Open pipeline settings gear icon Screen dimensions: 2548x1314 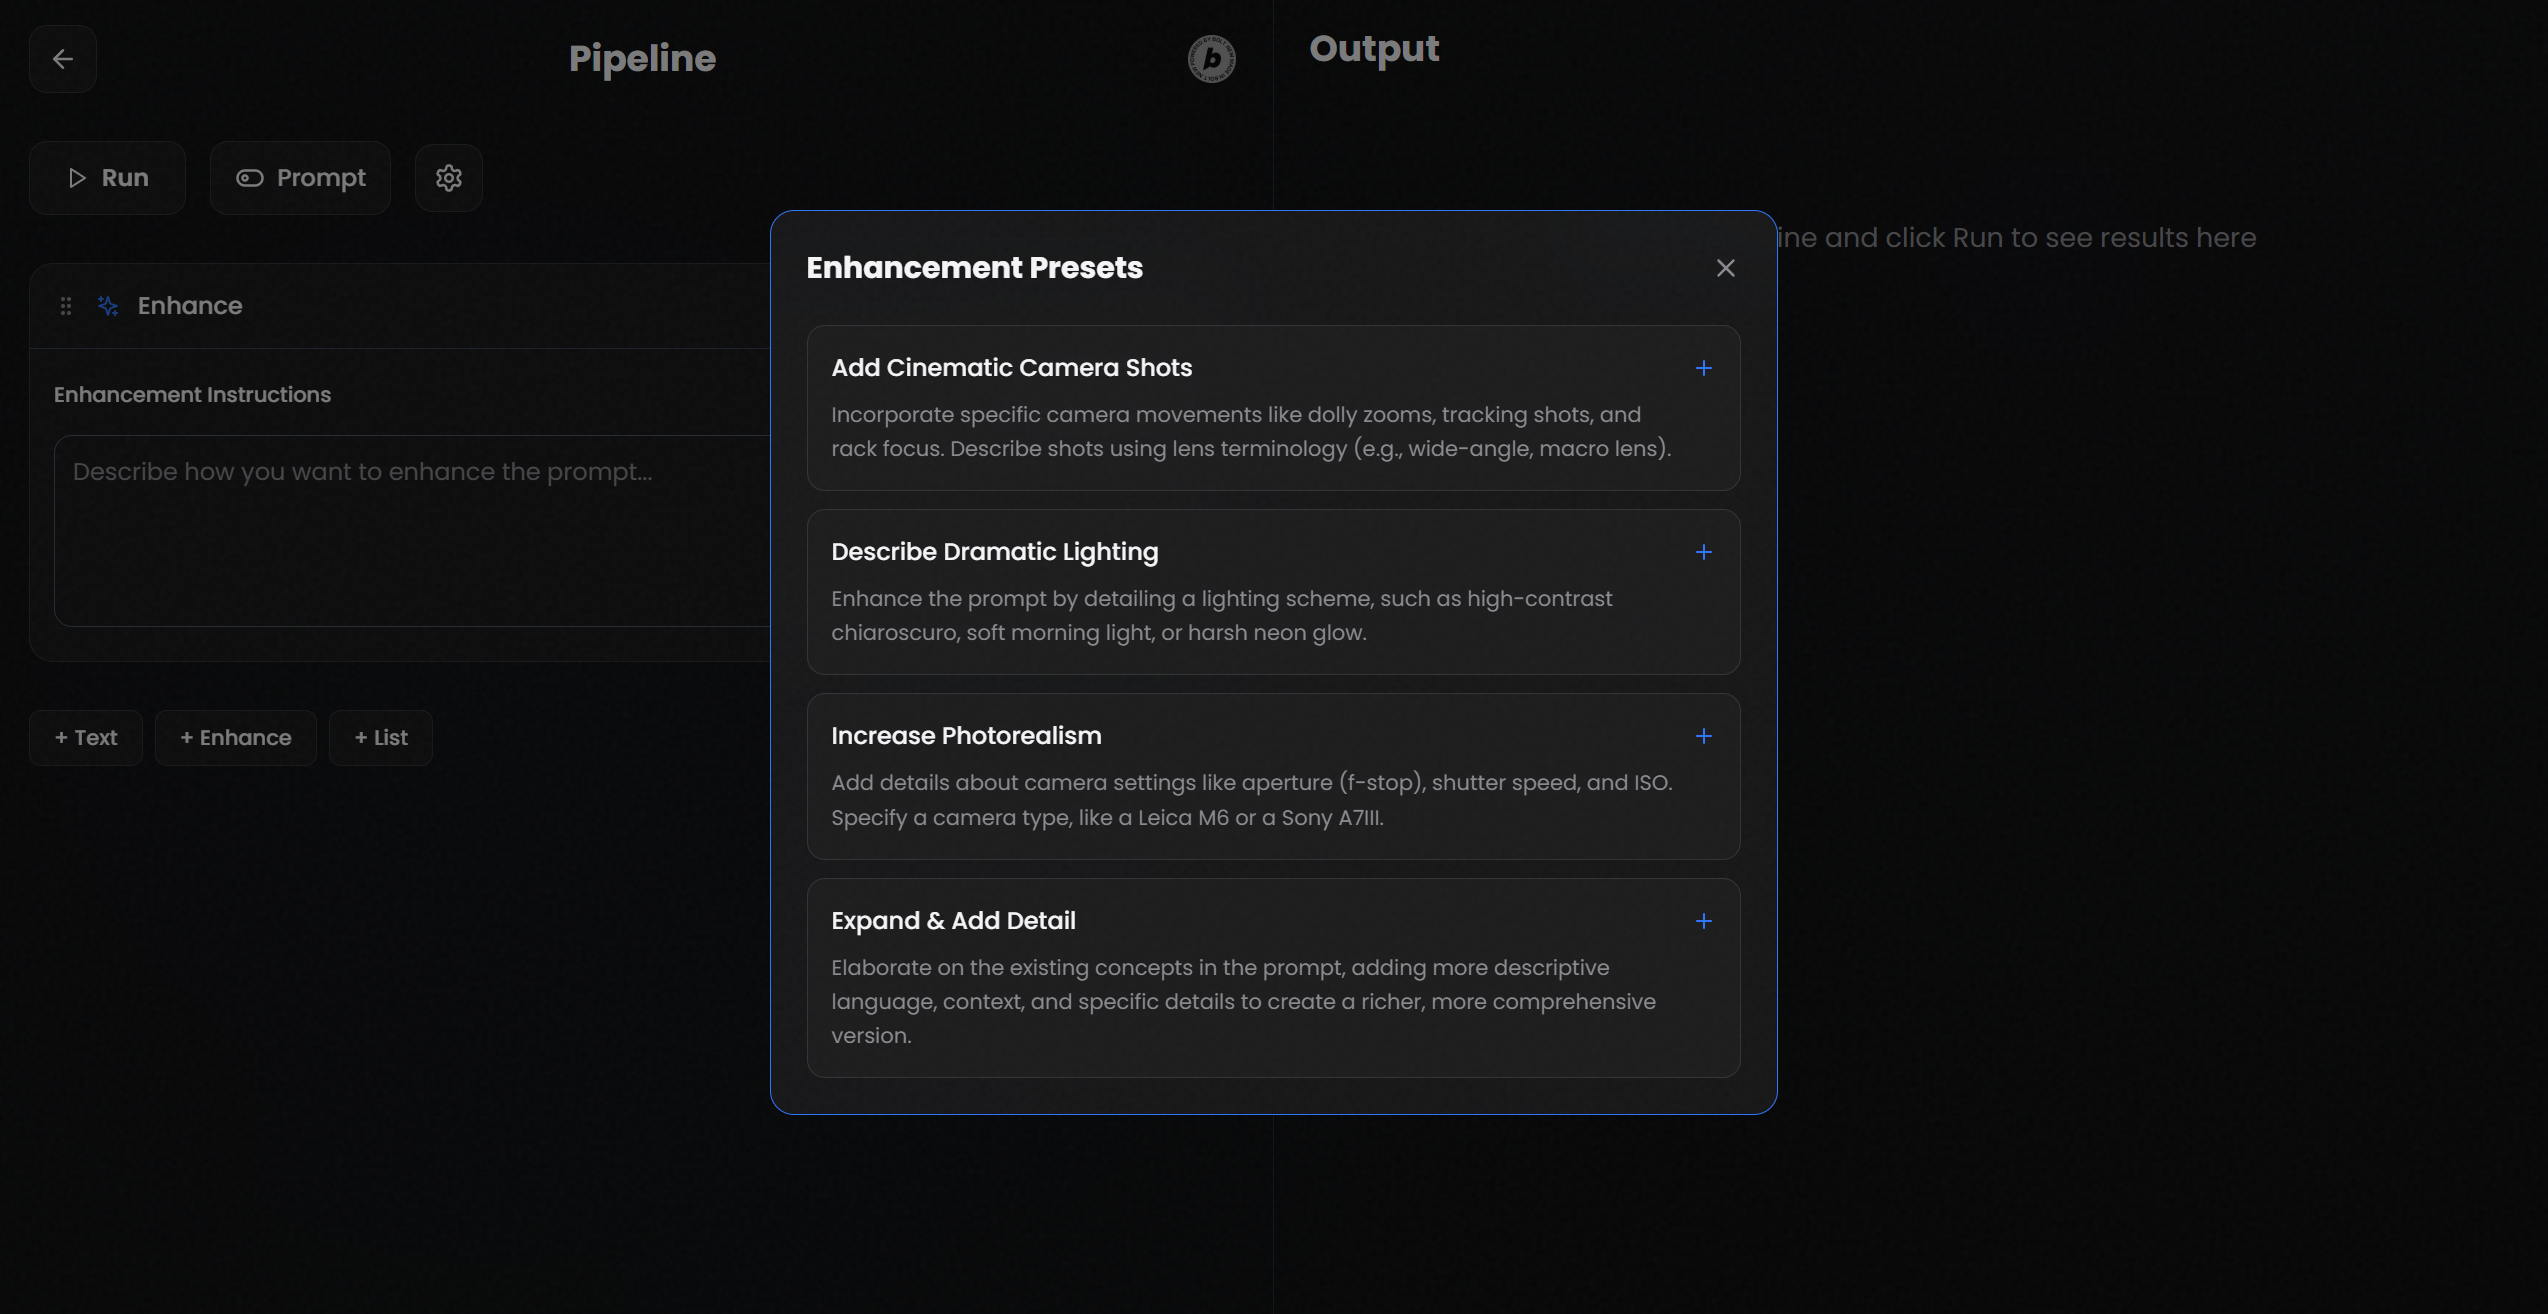(448, 178)
